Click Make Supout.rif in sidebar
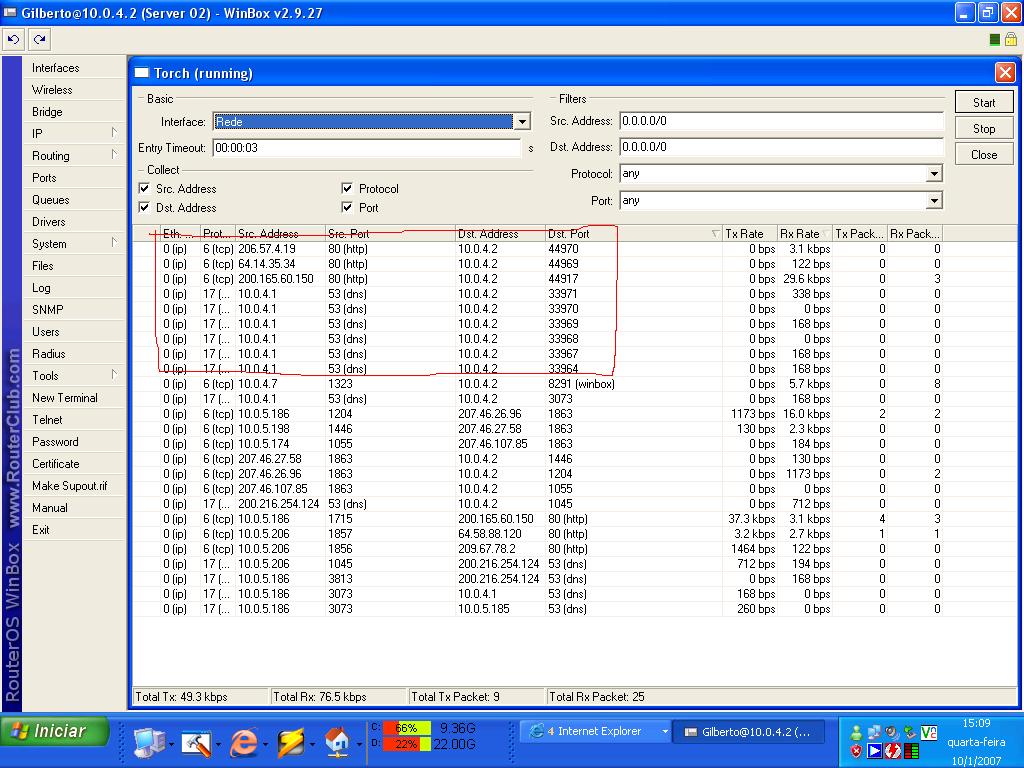 74,486
